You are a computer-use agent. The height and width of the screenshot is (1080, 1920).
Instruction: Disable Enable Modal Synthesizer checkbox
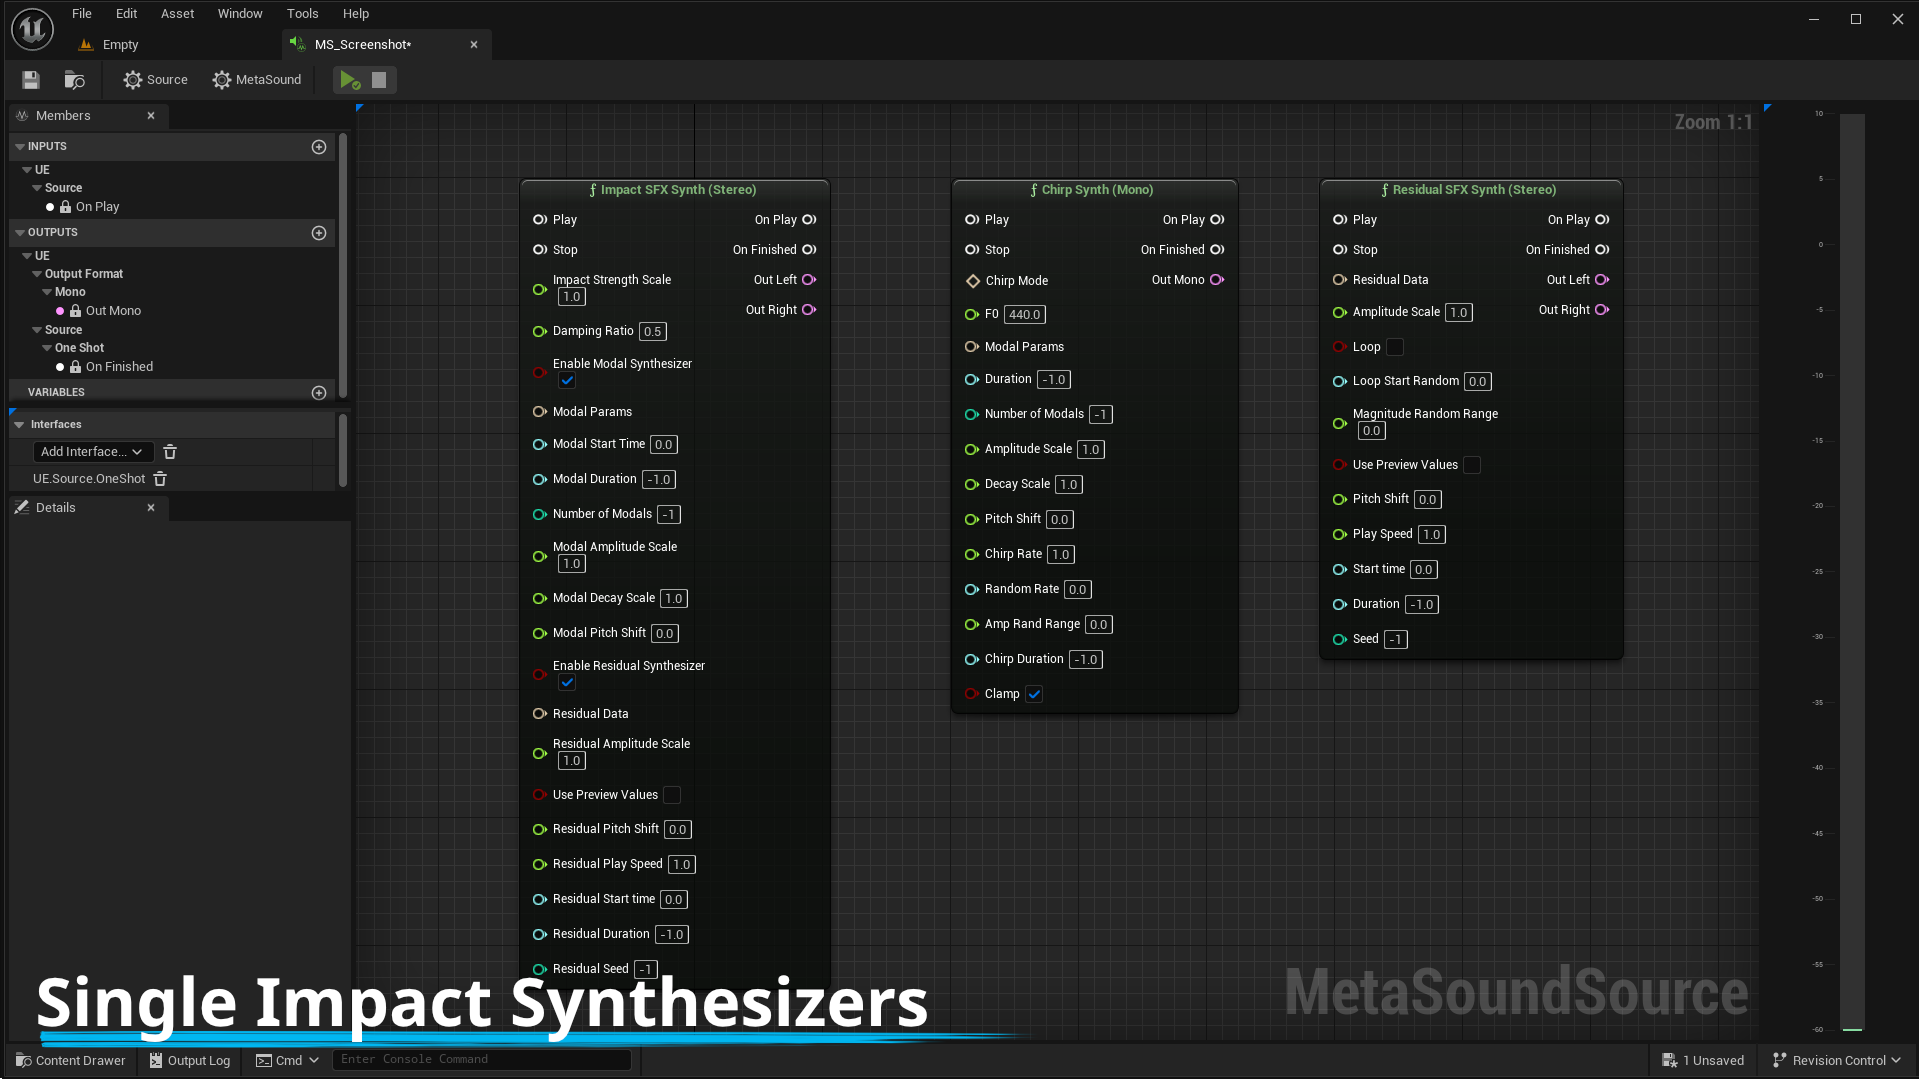point(567,381)
